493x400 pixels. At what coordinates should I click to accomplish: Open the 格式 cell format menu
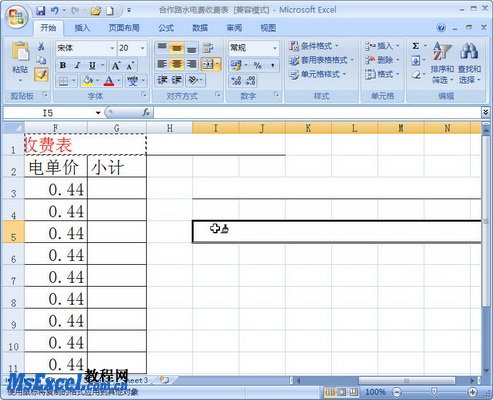click(x=382, y=74)
